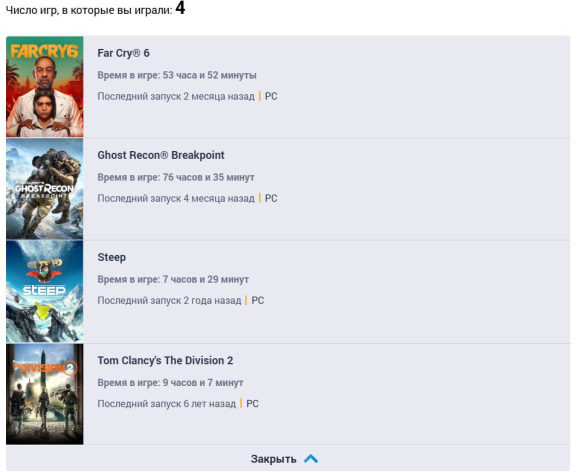Select the Steep game title

[112, 257]
